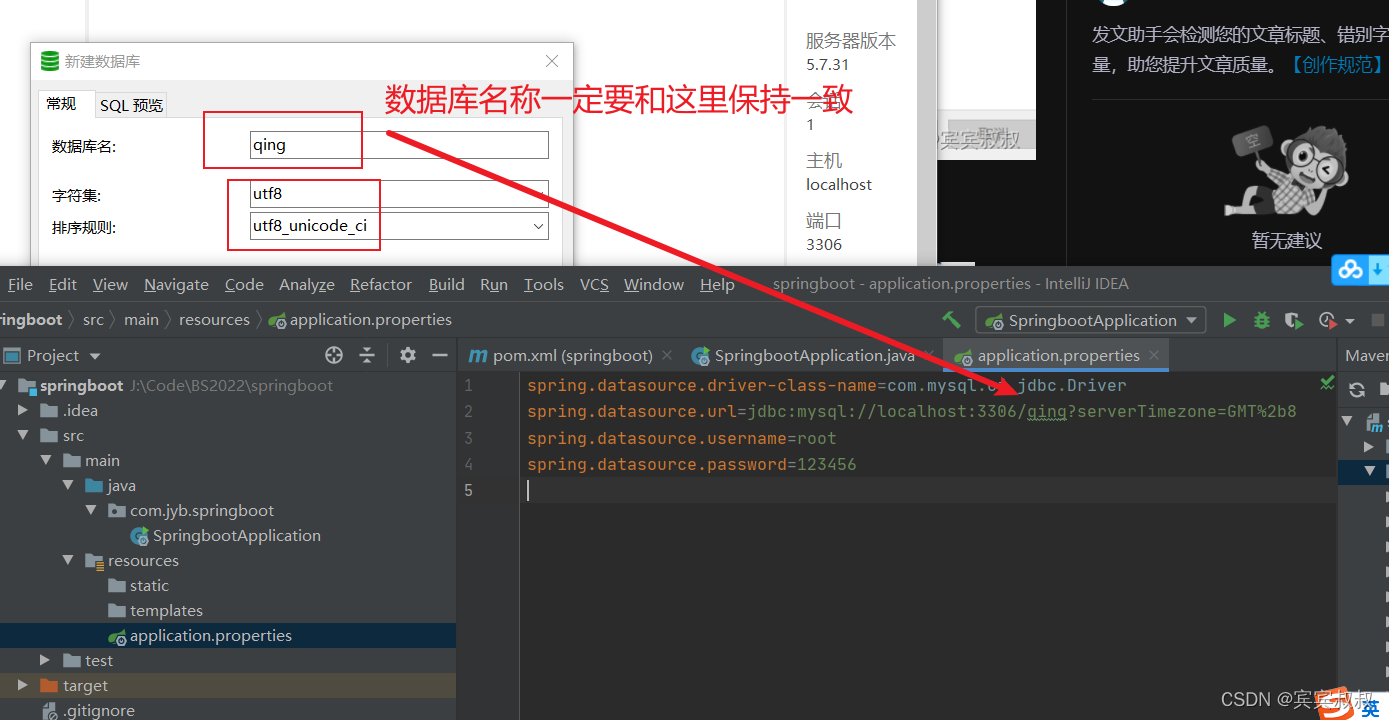Click locate-file crosshair icon in Project panel
Viewport: 1389px width, 720px height.
click(334, 355)
